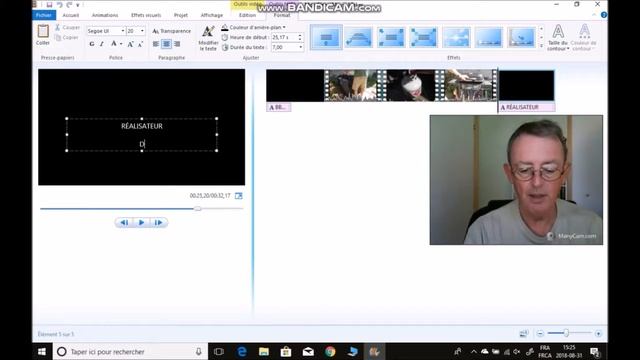Viewport: 640px width, 360px height.
Task: Open quick access toolbar customize arrow
Action: (78, 5)
